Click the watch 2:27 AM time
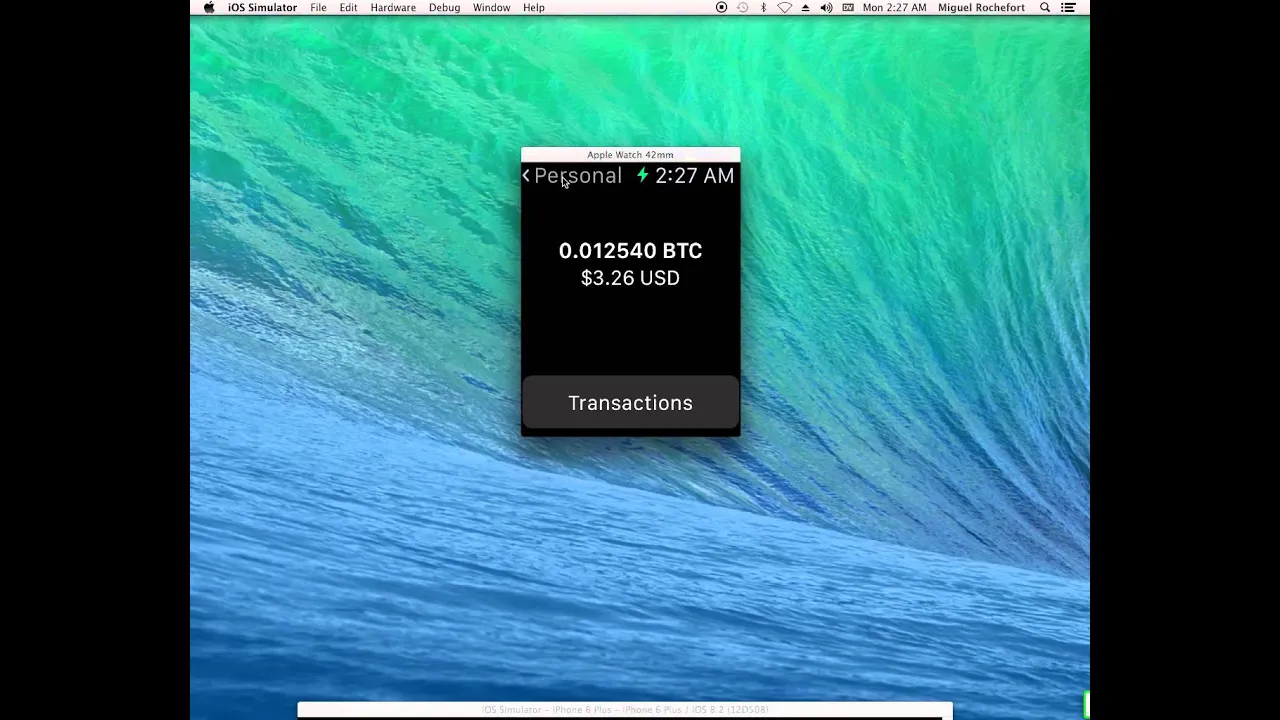Image resolution: width=1280 pixels, height=720 pixels. [x=694, y=176]
